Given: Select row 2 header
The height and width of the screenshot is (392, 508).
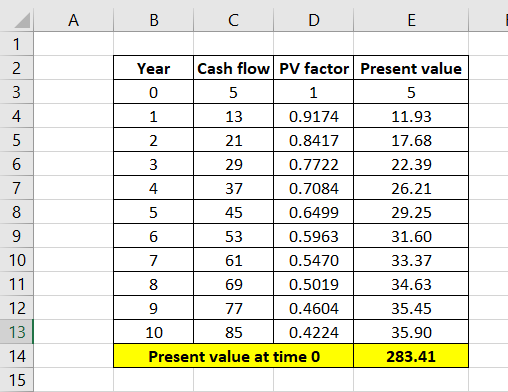Looking at the screenshot, I should [x=16, y=68].
